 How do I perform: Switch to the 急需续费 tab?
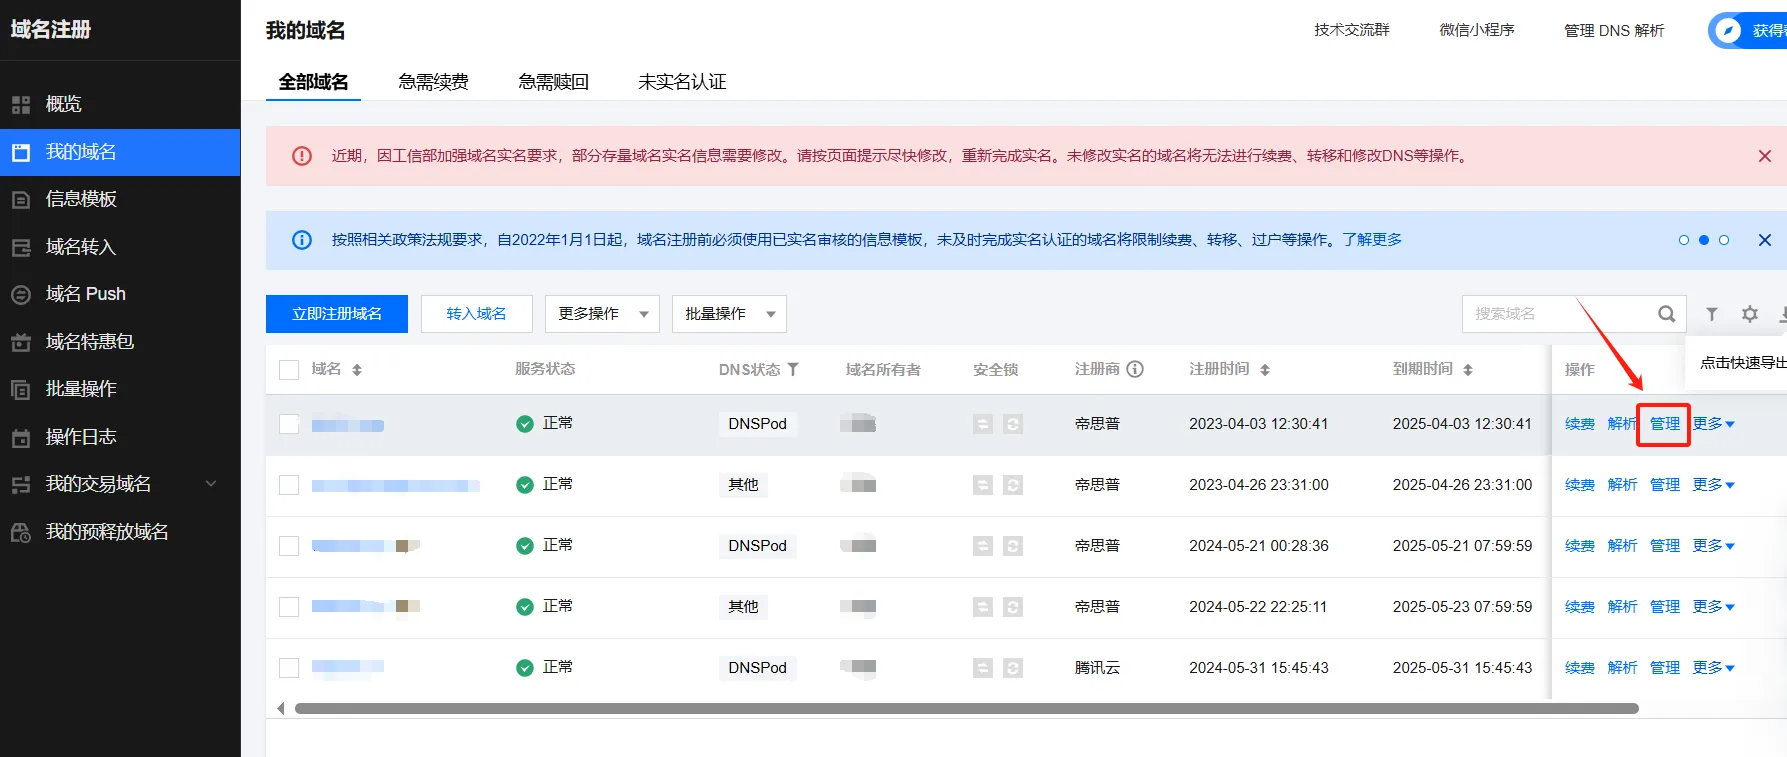click(433, 82)
